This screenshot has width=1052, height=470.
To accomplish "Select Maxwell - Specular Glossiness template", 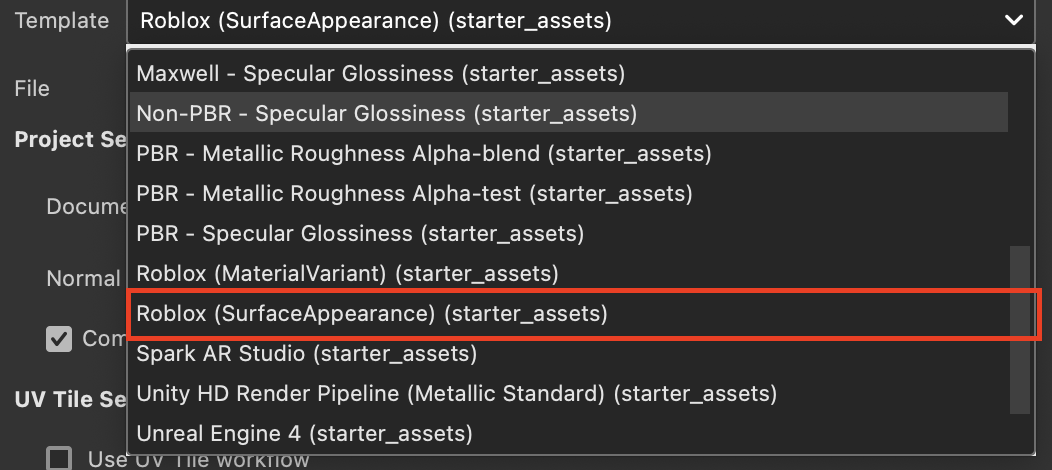I will point(380,73).
